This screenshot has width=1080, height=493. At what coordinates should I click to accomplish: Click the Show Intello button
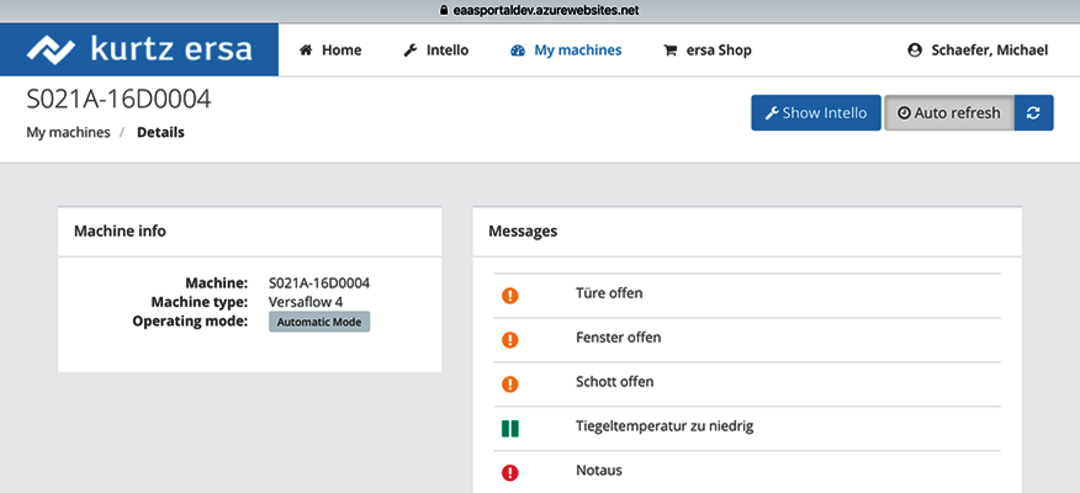[816, 113]
